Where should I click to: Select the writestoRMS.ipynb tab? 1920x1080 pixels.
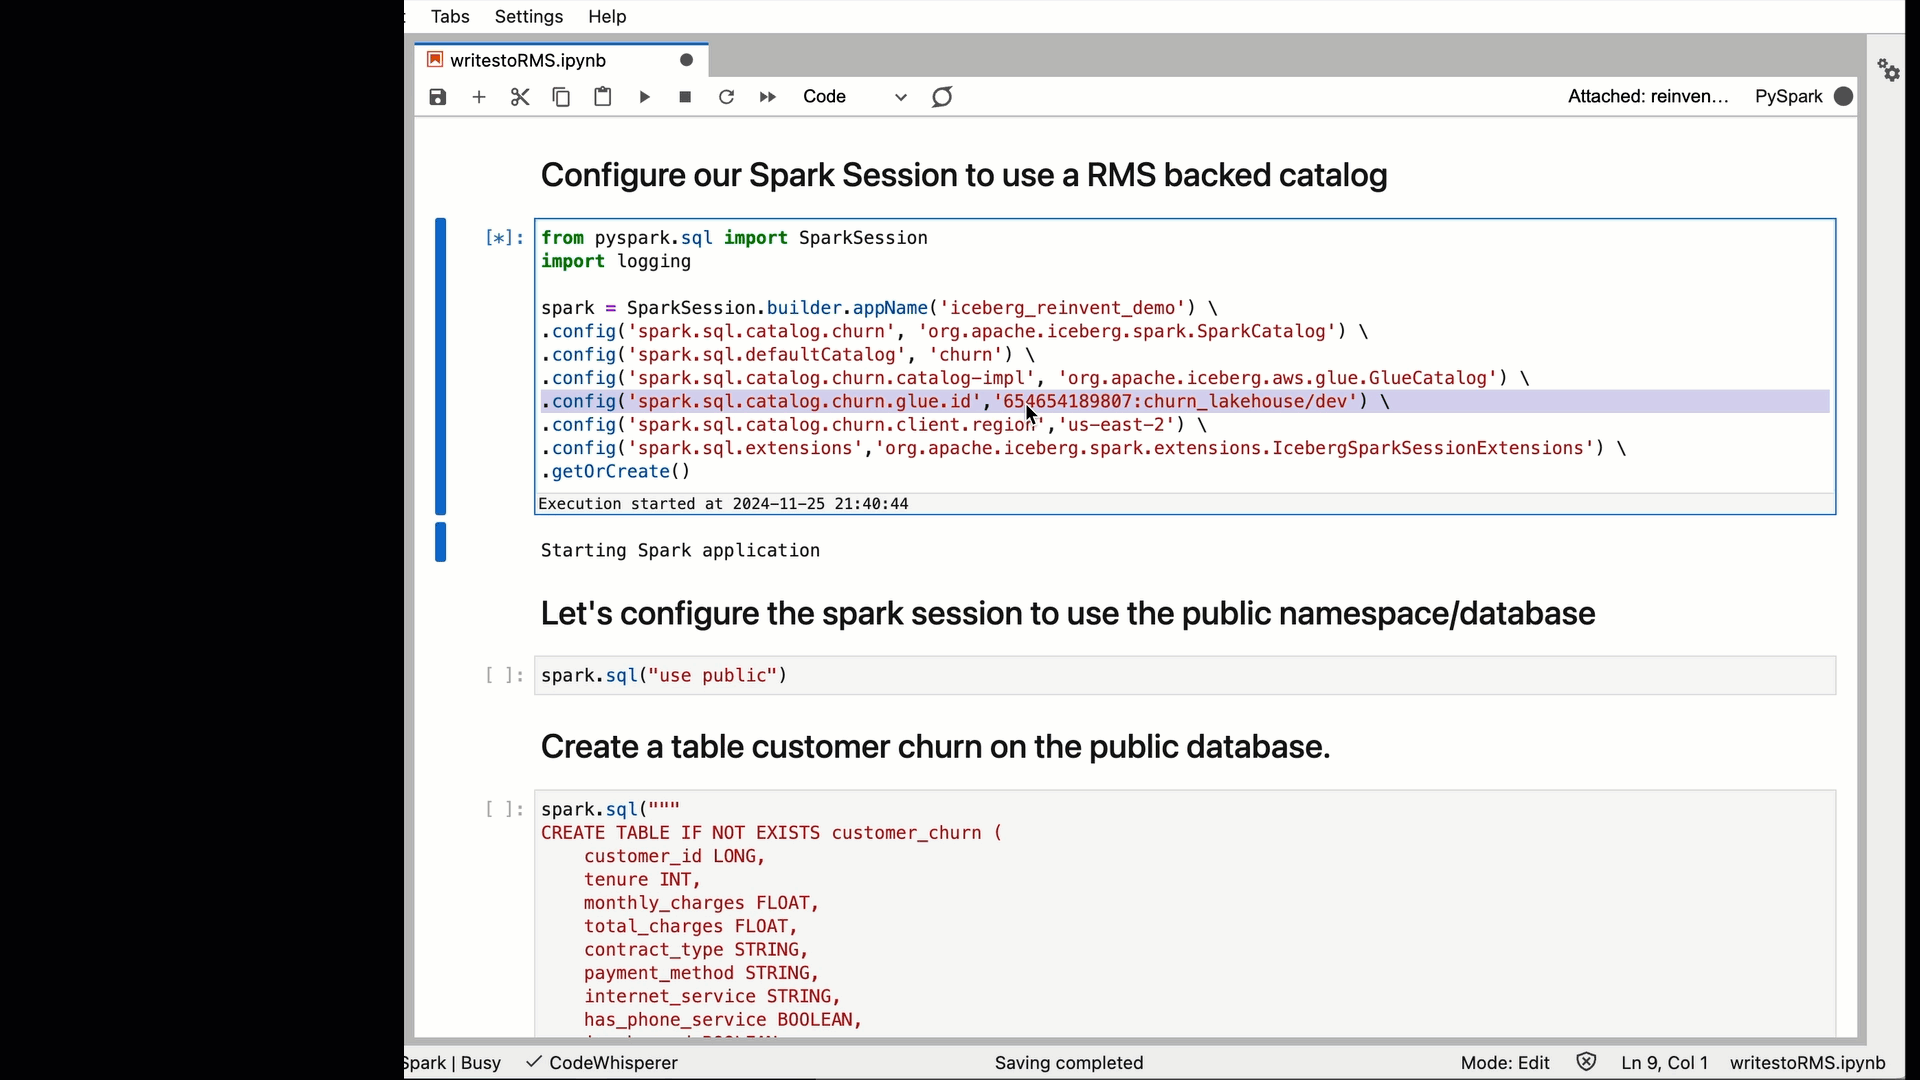(x=528, y=60)
